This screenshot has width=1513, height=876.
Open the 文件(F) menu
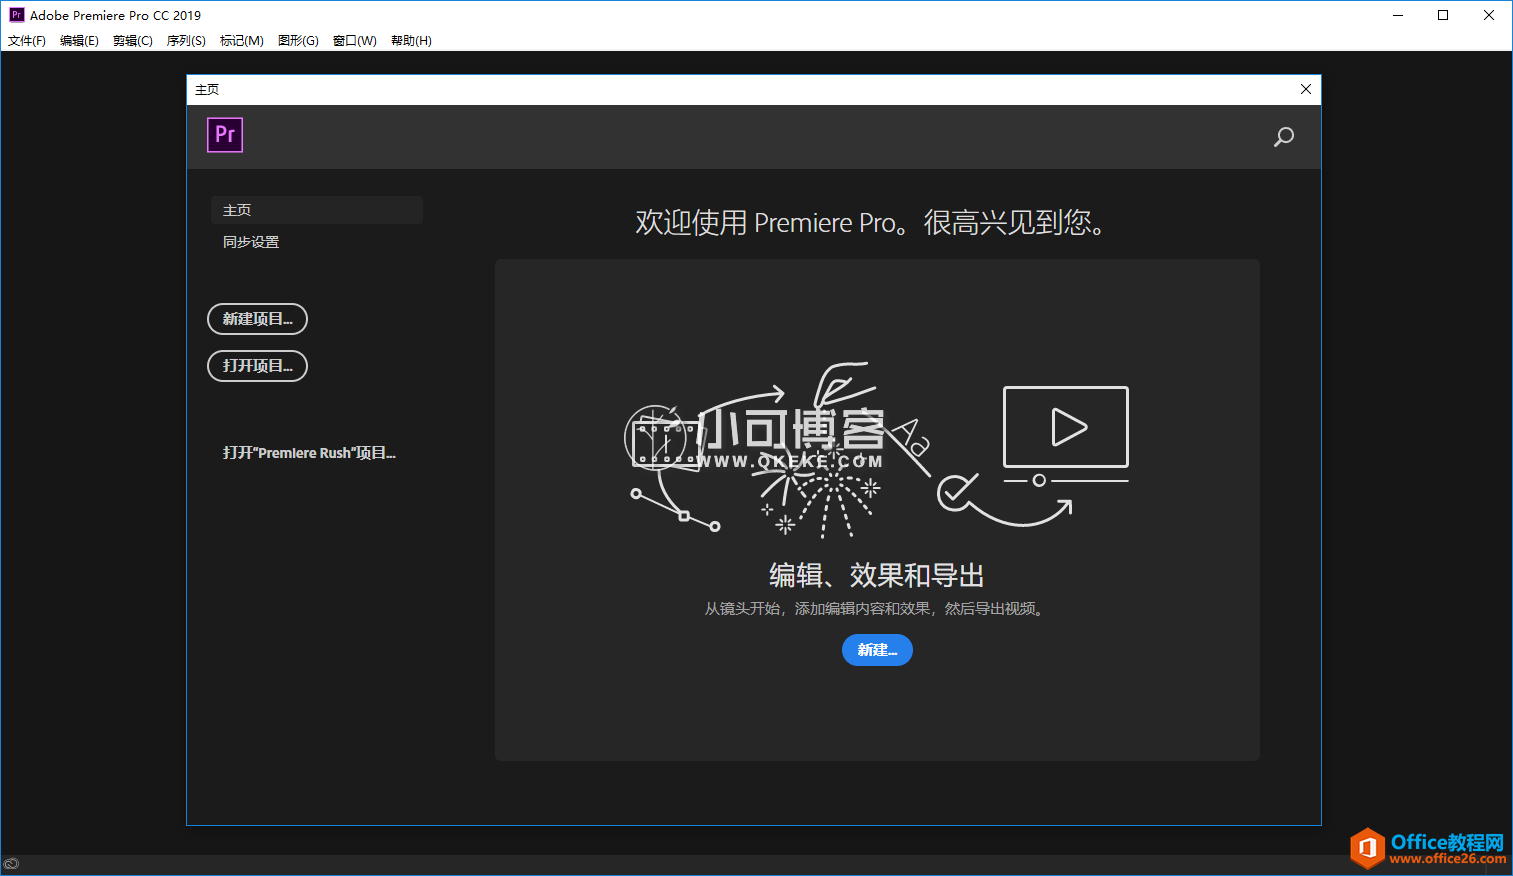click(x=27, y=41)
